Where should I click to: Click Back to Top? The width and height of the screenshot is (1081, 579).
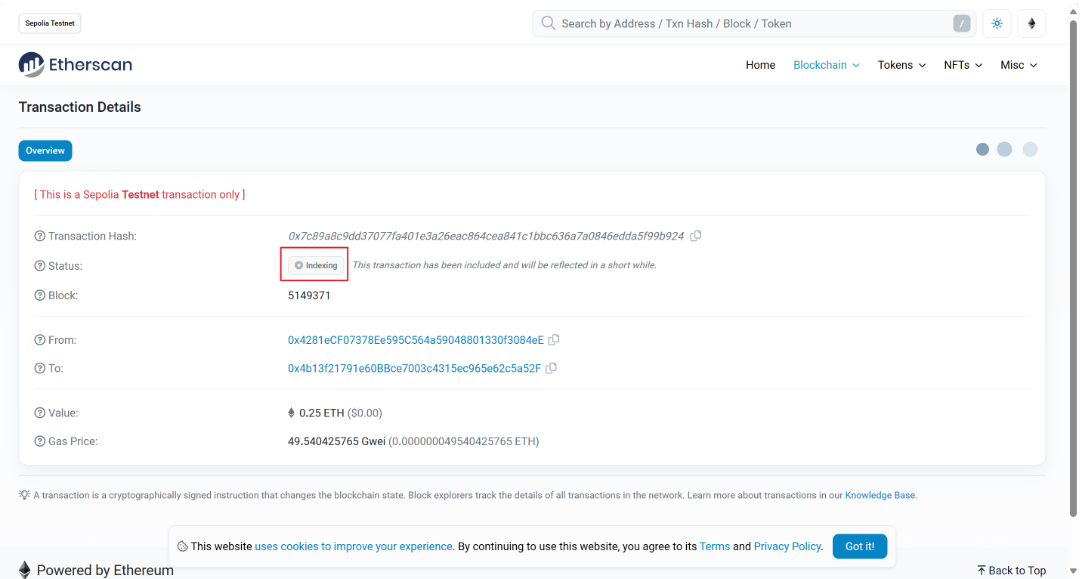pos(1011,570)
